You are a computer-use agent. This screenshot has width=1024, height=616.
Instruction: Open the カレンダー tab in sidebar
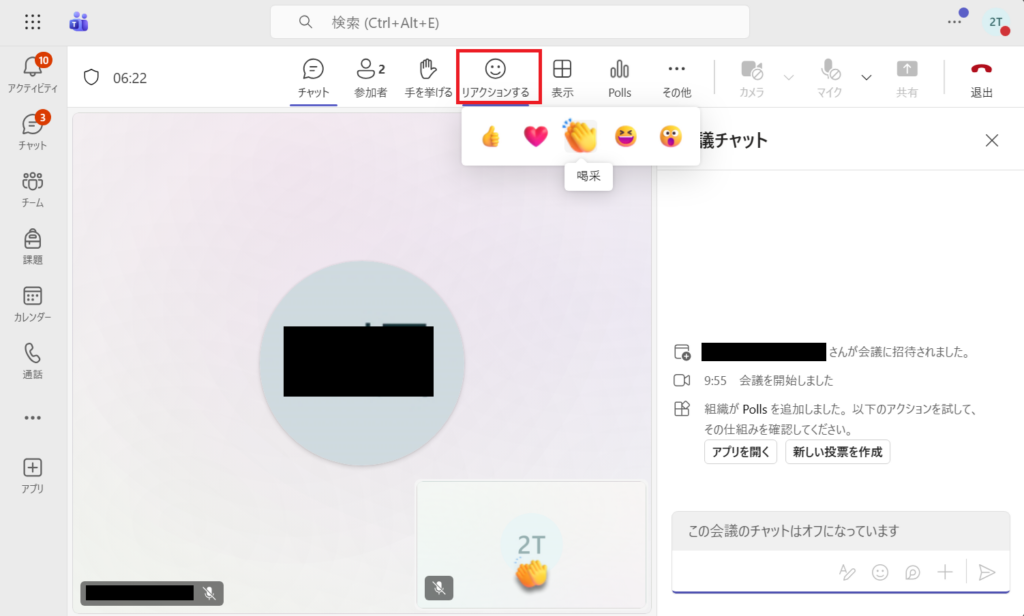tap(32, 304)
